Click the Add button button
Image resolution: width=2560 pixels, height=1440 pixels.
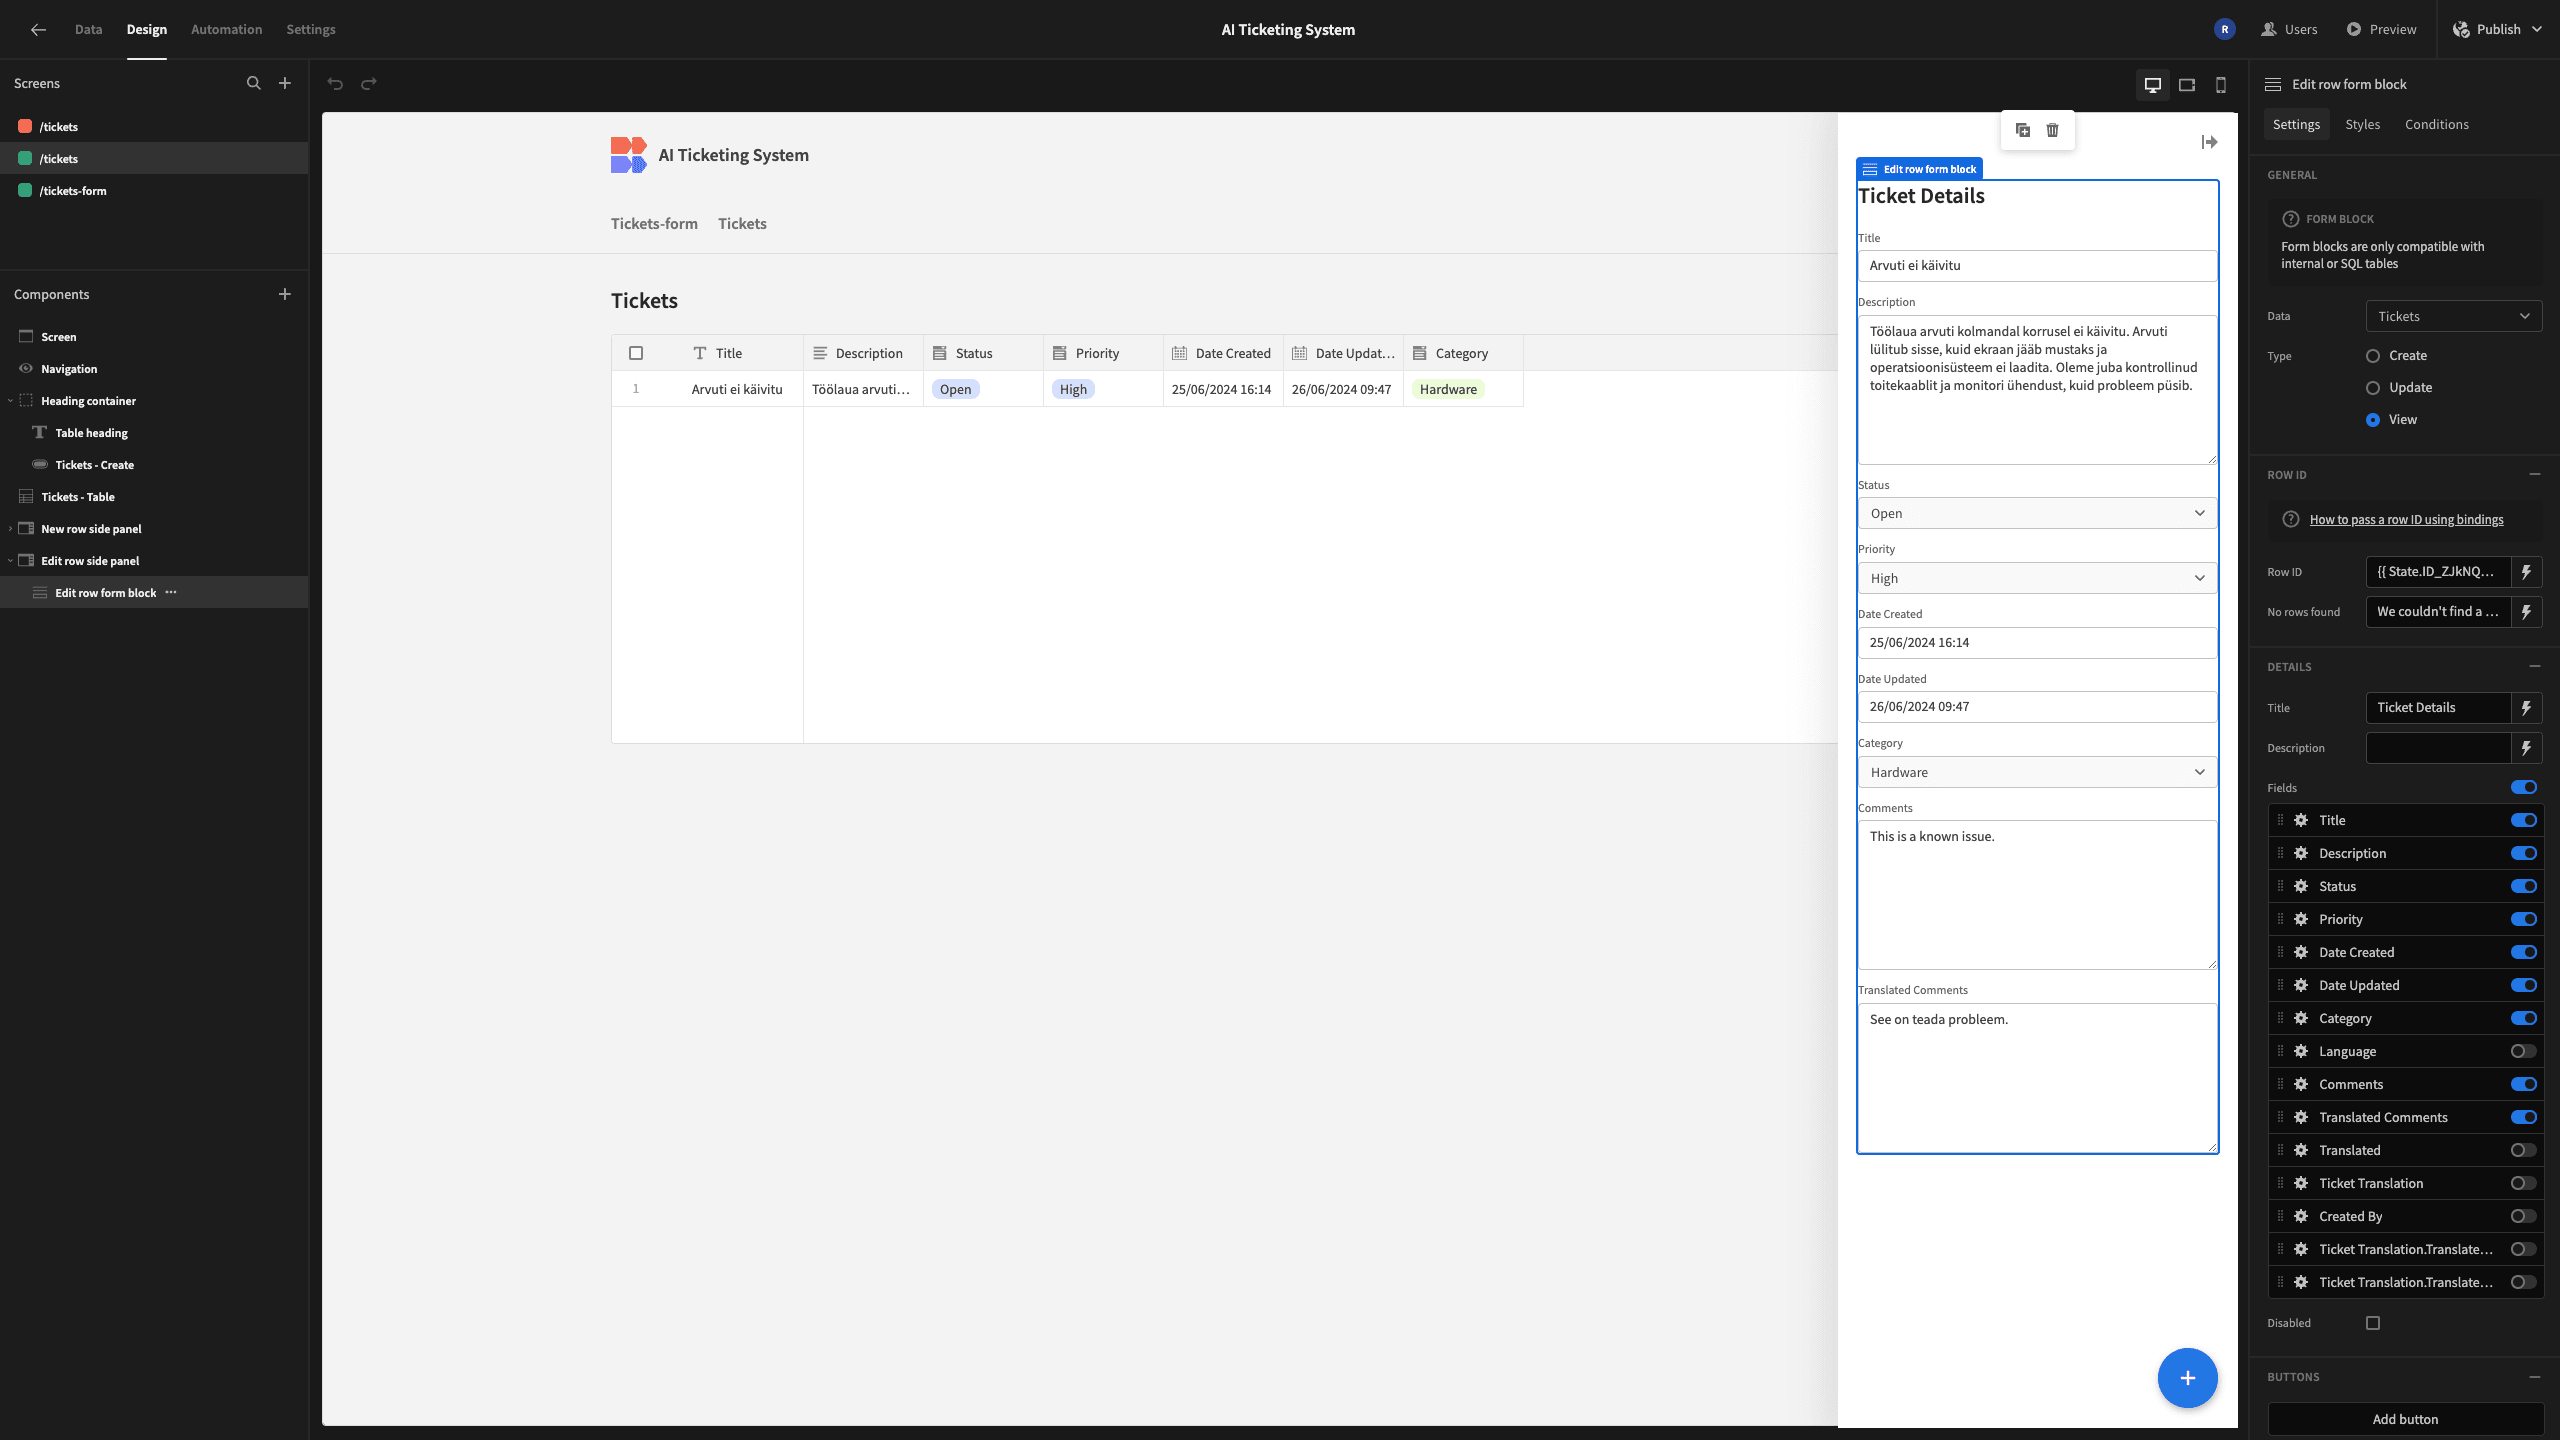tap(2405, 1419)
